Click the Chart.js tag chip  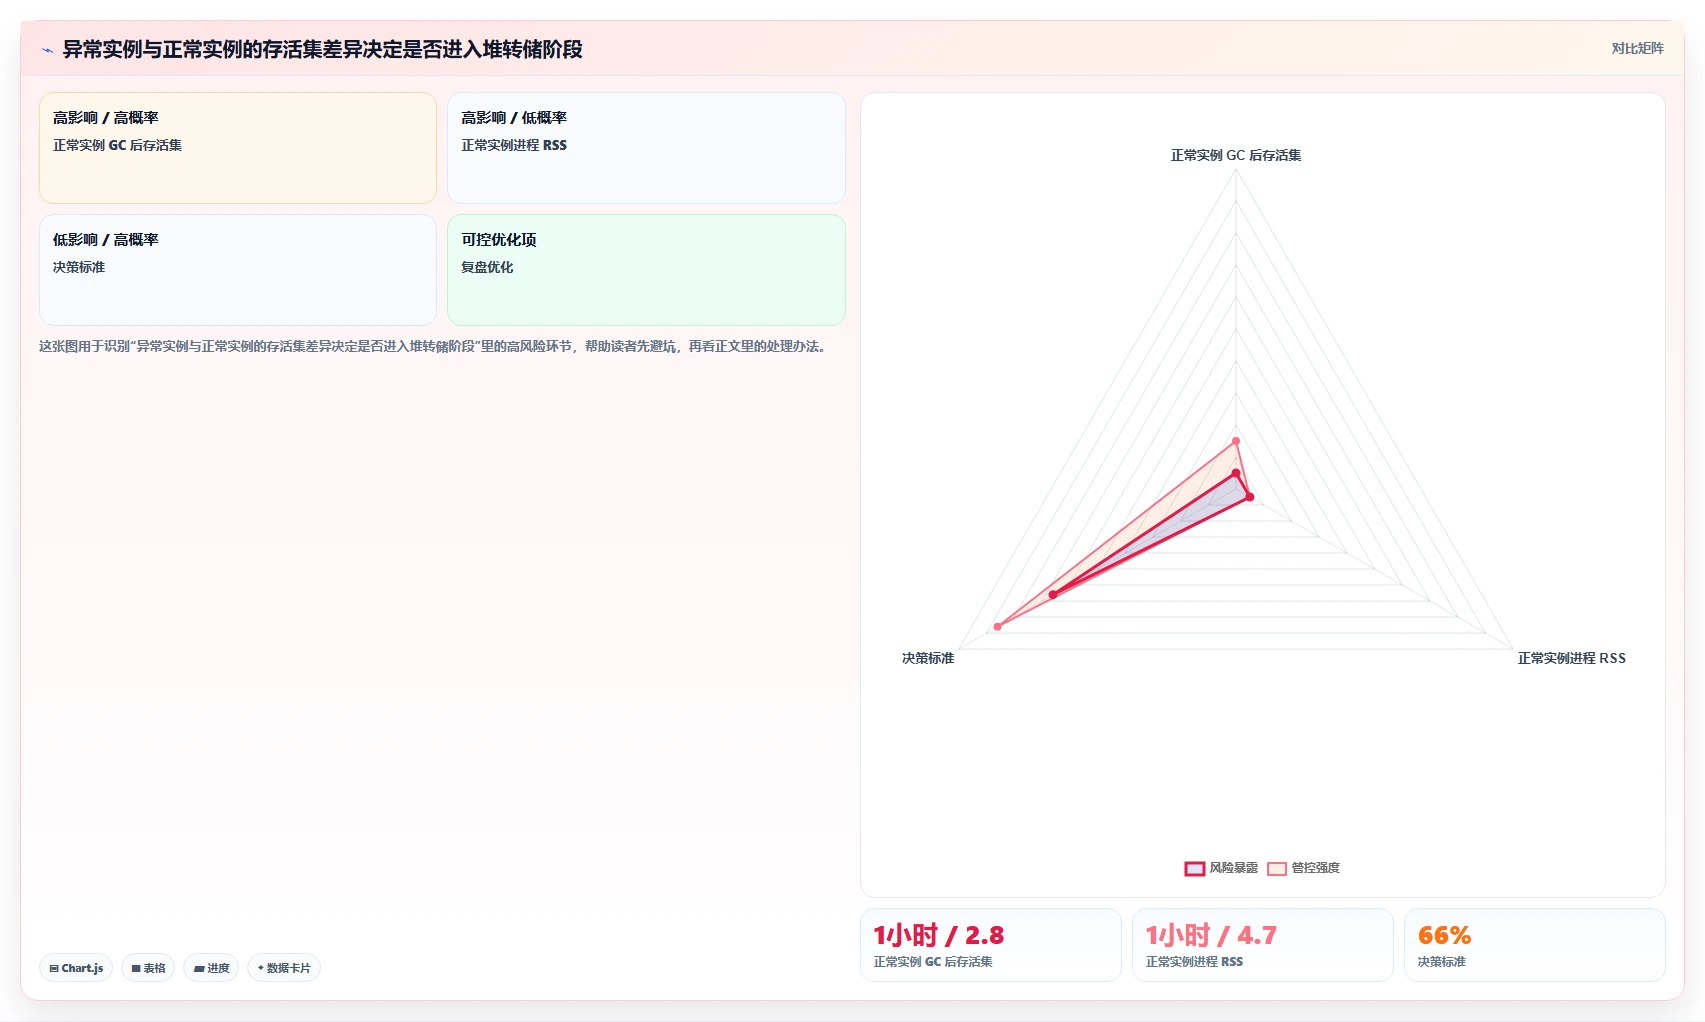(x=76, y=968)
